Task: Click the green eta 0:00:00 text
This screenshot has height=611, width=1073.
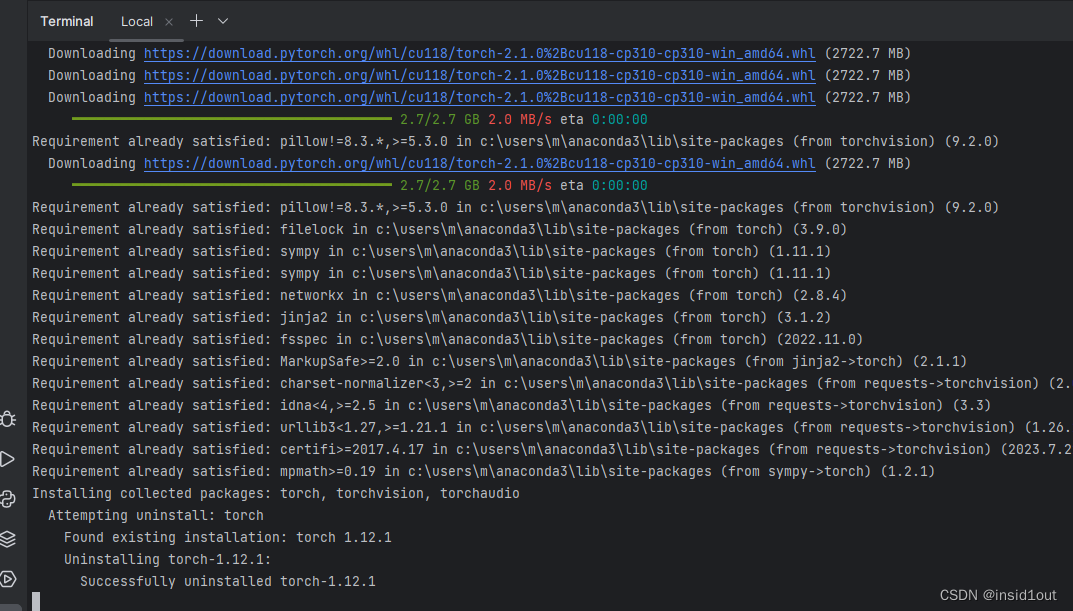Action: click(x=618, y=118)
